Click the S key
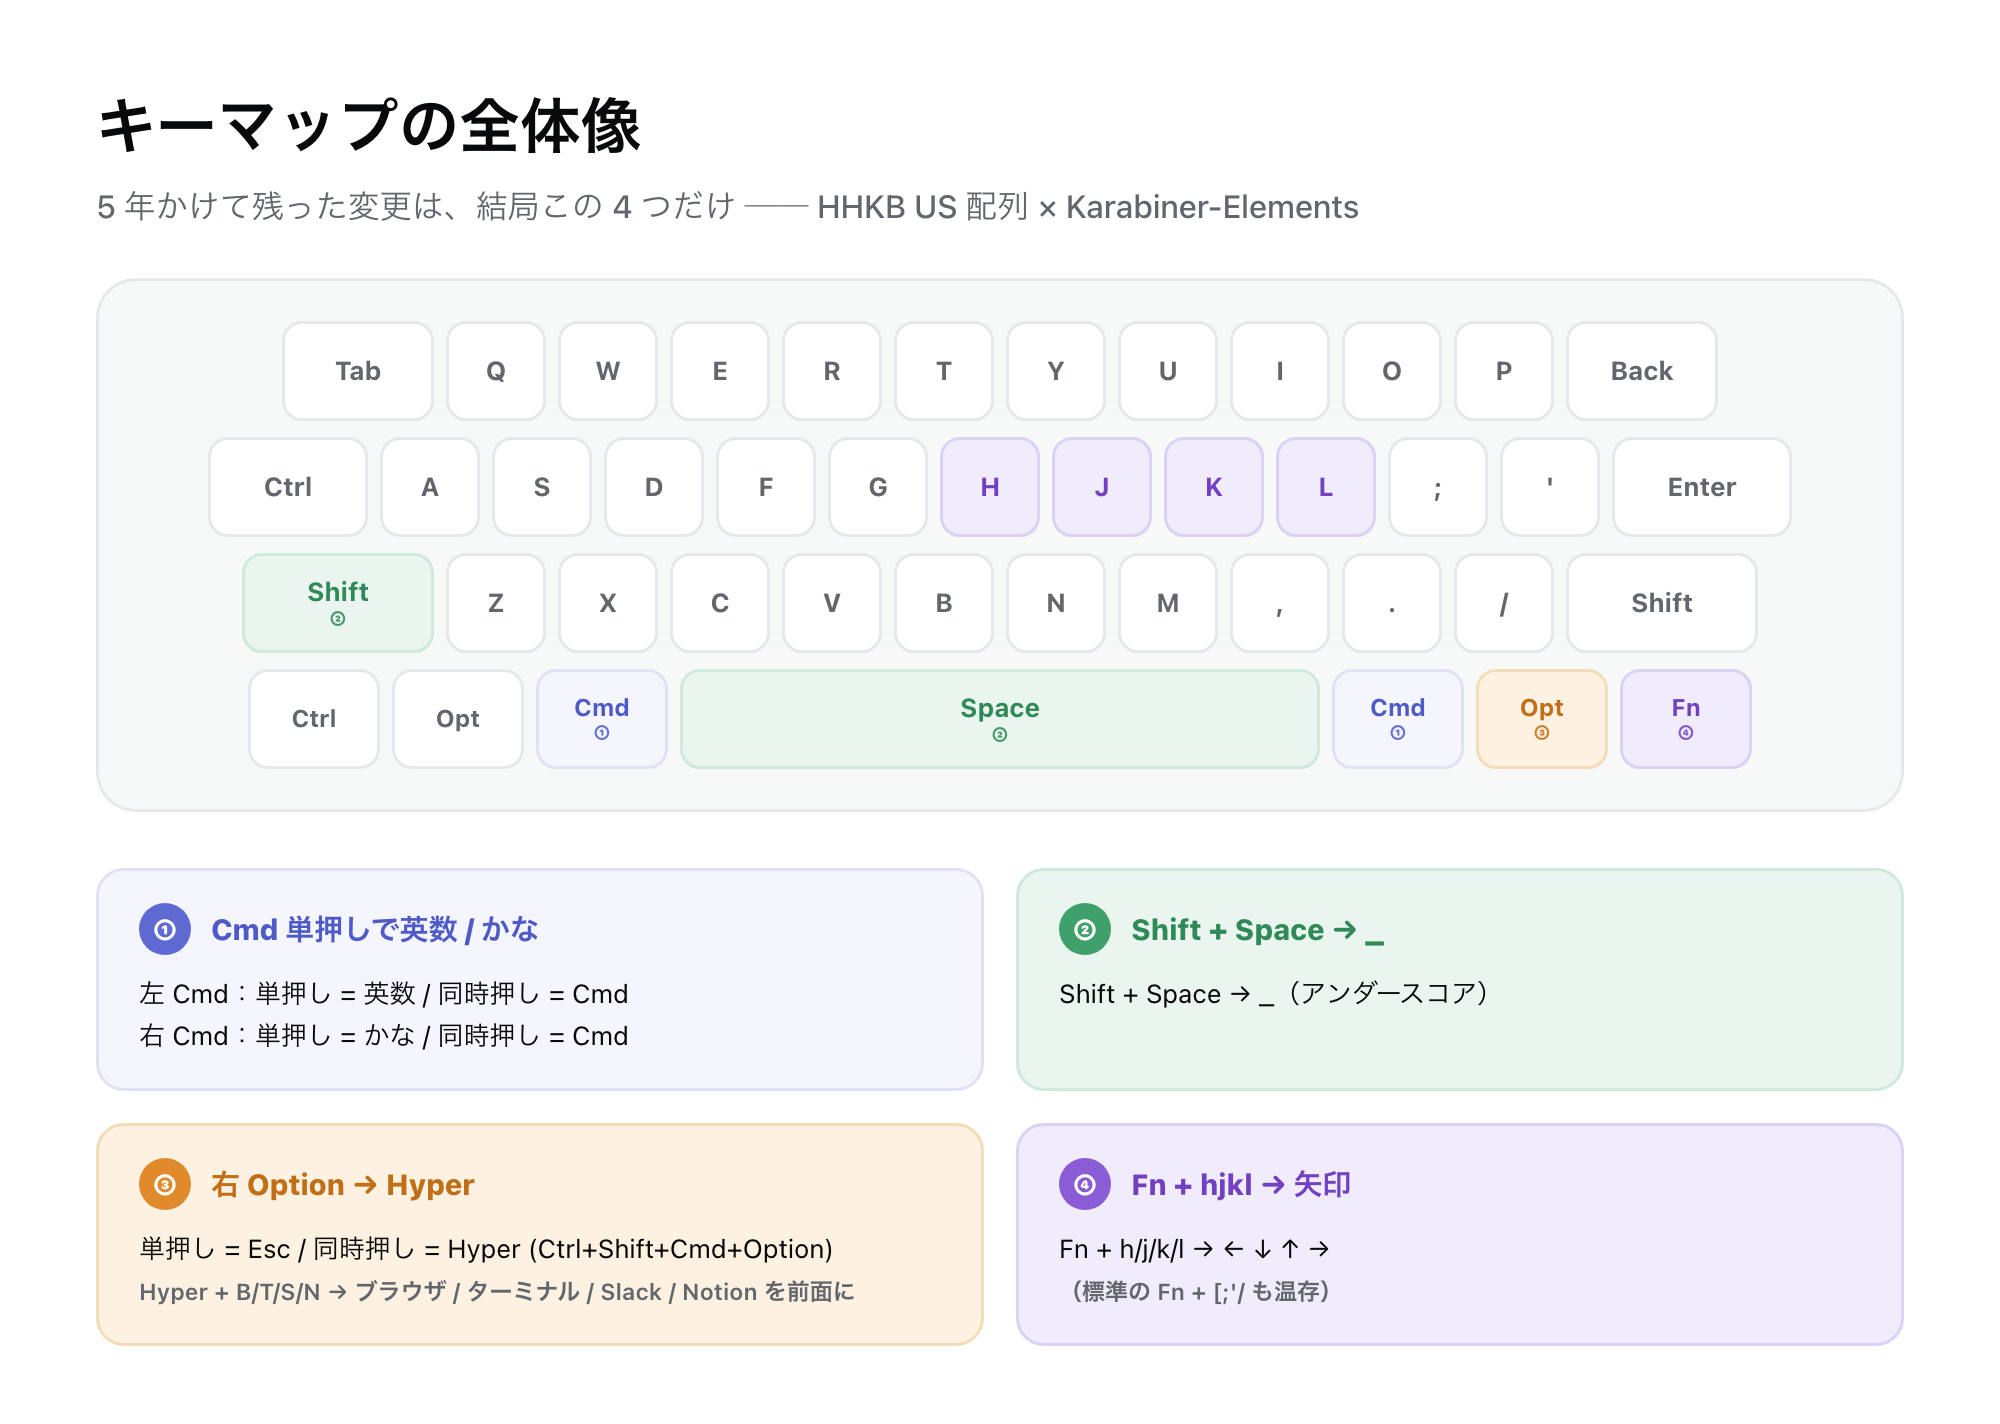2000x1424 pixels. [x=542, y=487]
